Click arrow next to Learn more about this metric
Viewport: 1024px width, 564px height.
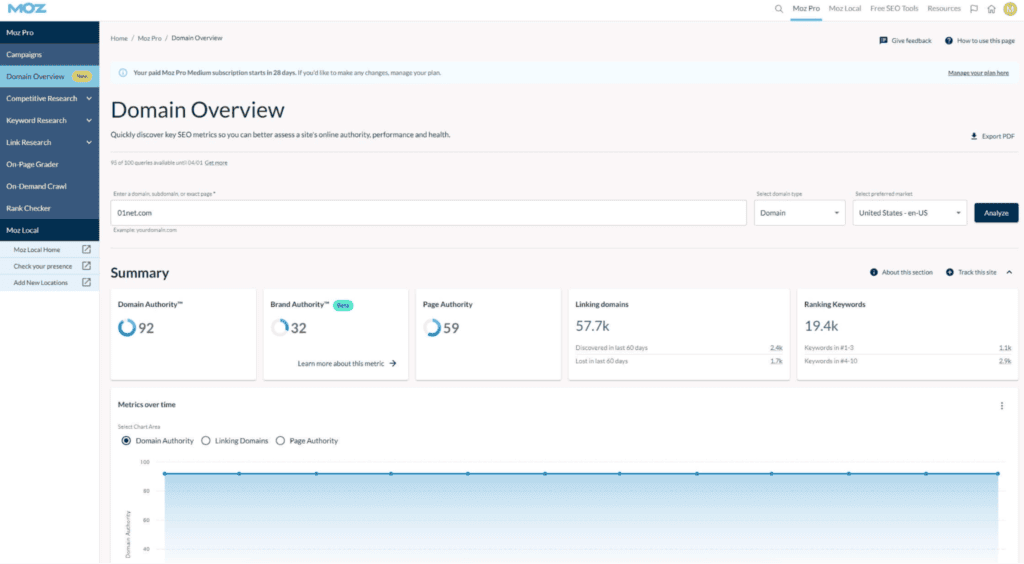point(392,364)
